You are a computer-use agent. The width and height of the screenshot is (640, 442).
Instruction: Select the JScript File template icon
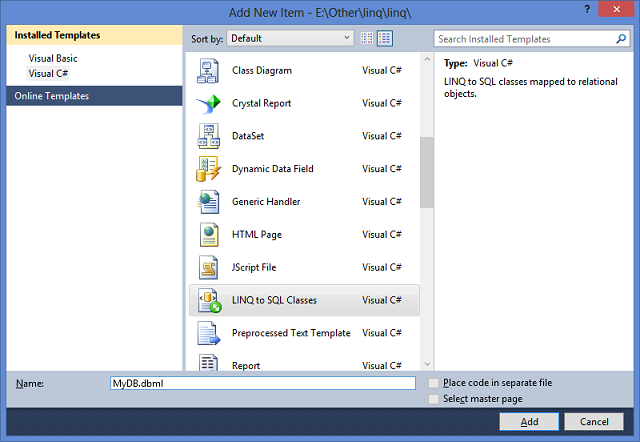point(209,267)
